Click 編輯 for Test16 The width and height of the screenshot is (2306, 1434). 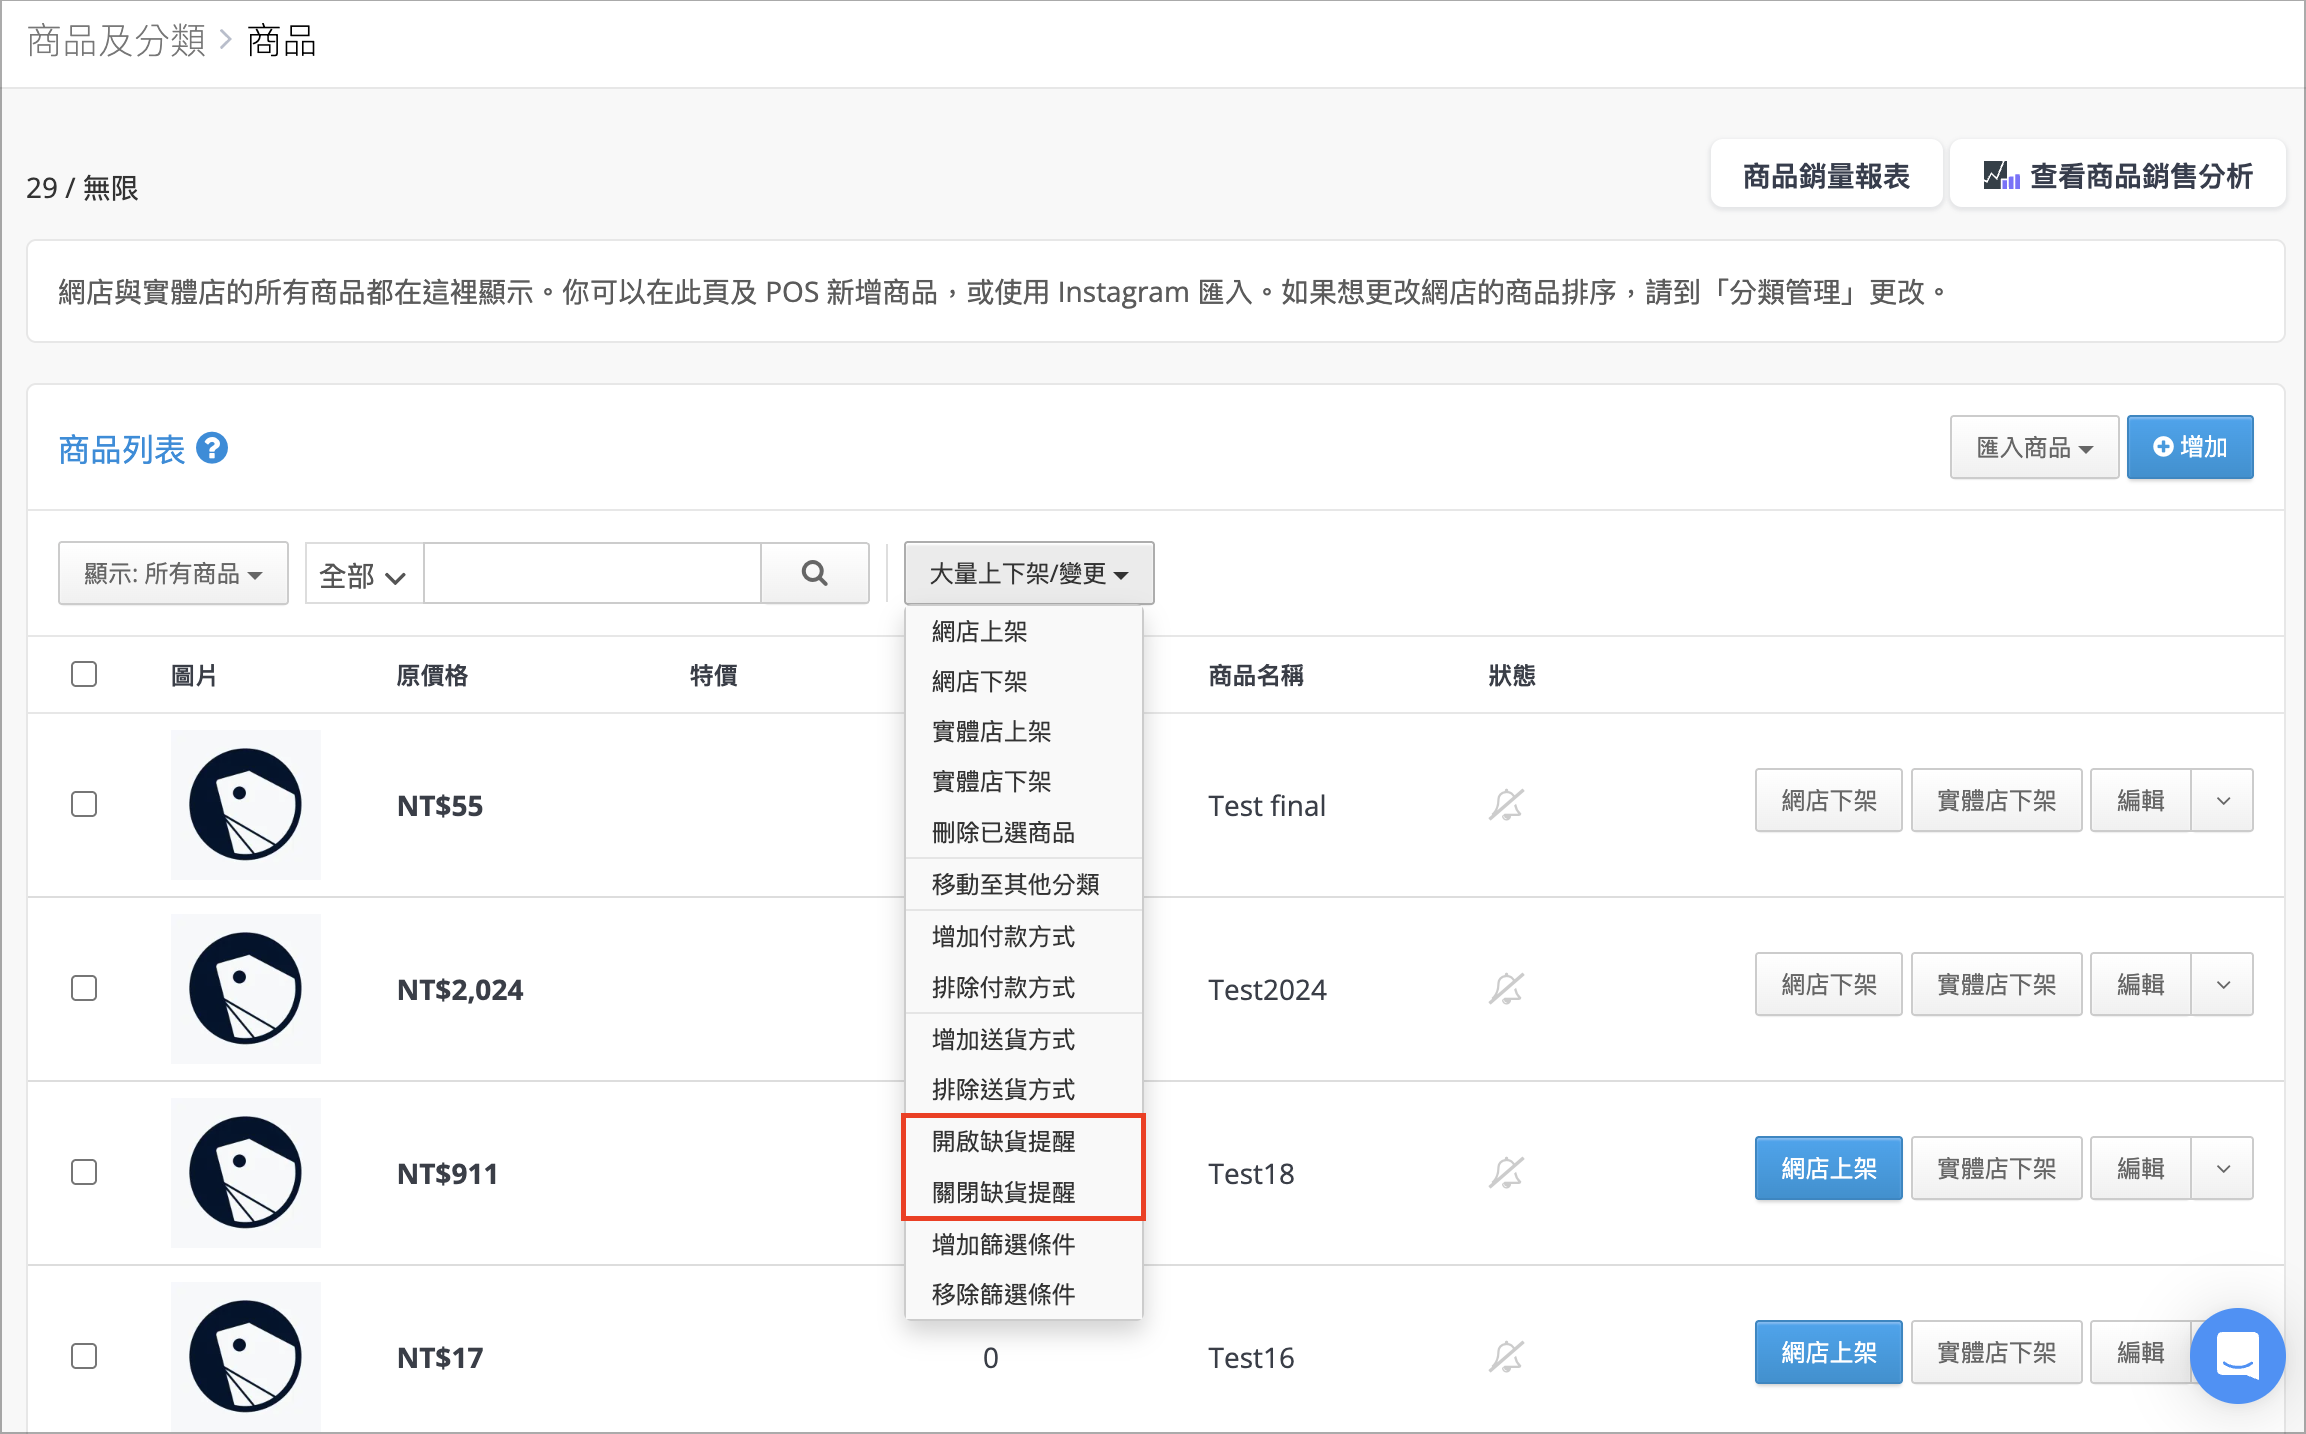(2141, 1352)
